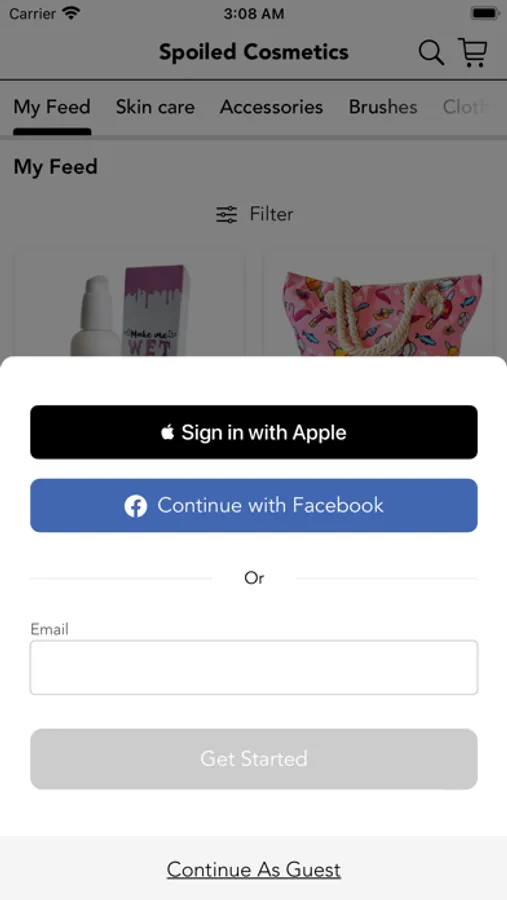Tap the Apple logo in sign-in button

168,432
